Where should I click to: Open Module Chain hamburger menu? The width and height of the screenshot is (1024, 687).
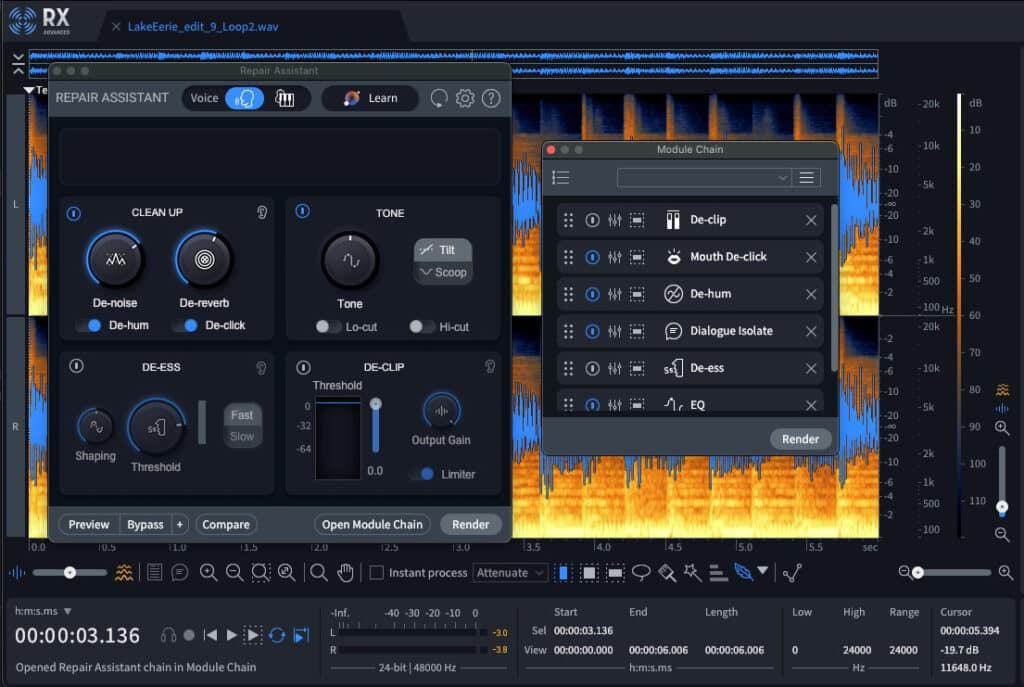(807, 177)
